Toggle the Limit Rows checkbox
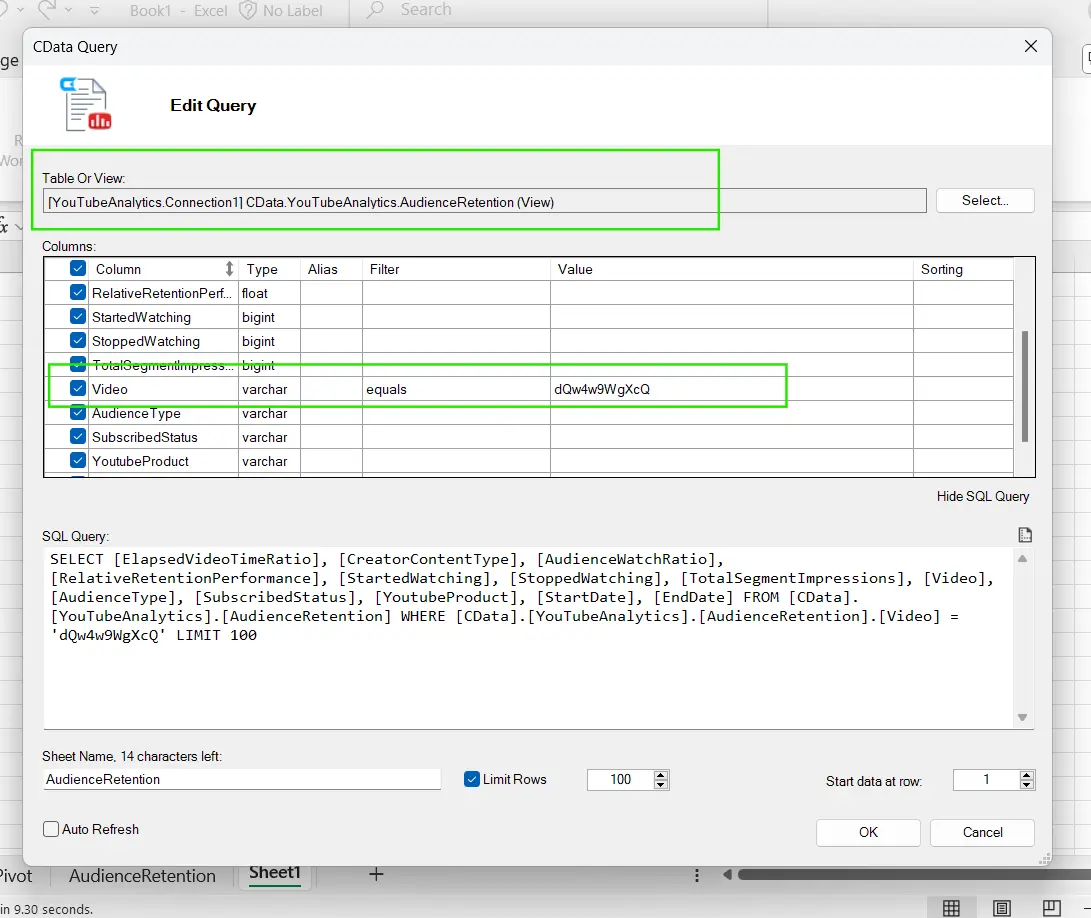1091x918 pixels. click(472, 779)
